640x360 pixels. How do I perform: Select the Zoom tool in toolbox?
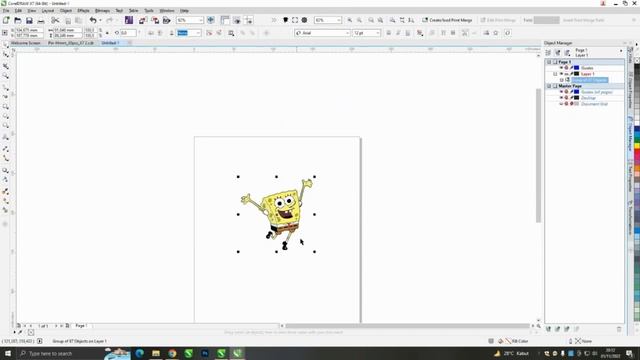point(6,76)
